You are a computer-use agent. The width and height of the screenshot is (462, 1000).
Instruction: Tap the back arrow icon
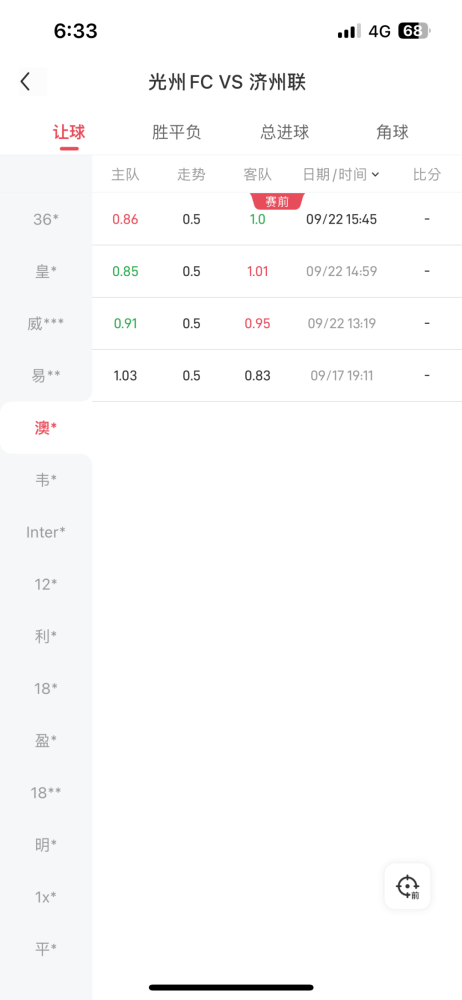click(x=26, y=82)
